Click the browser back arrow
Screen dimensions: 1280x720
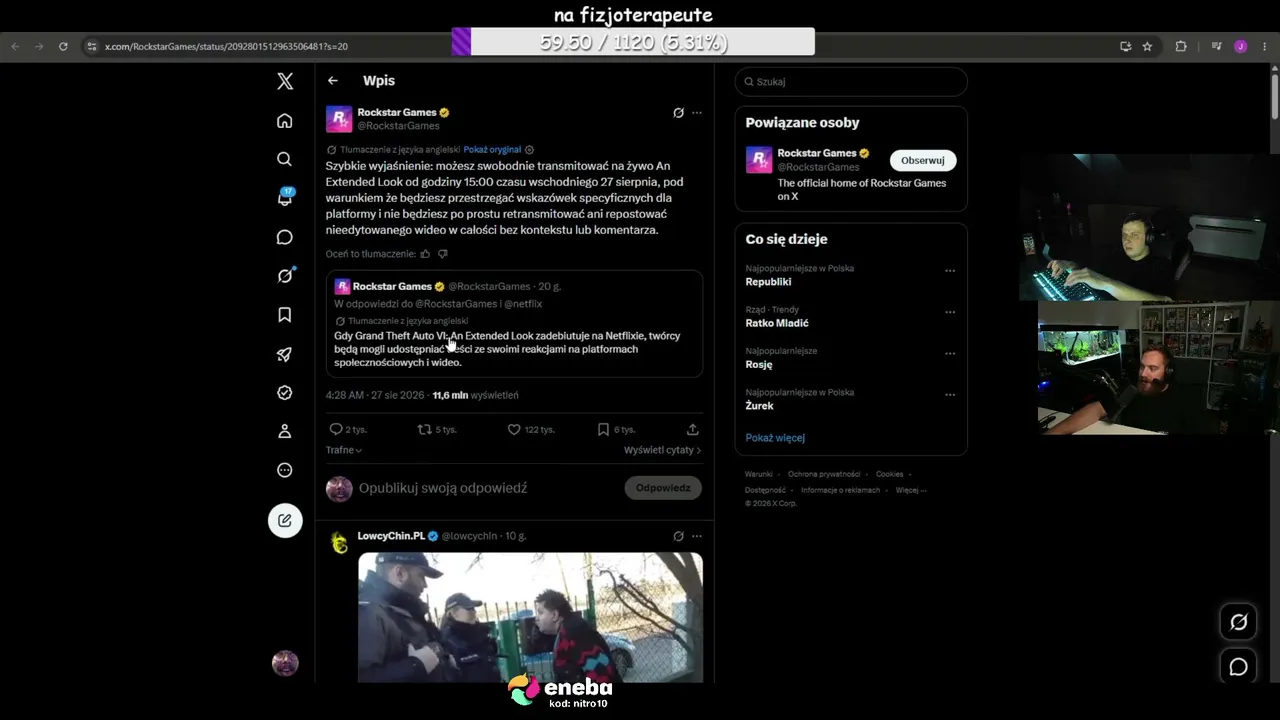point(15,46)
